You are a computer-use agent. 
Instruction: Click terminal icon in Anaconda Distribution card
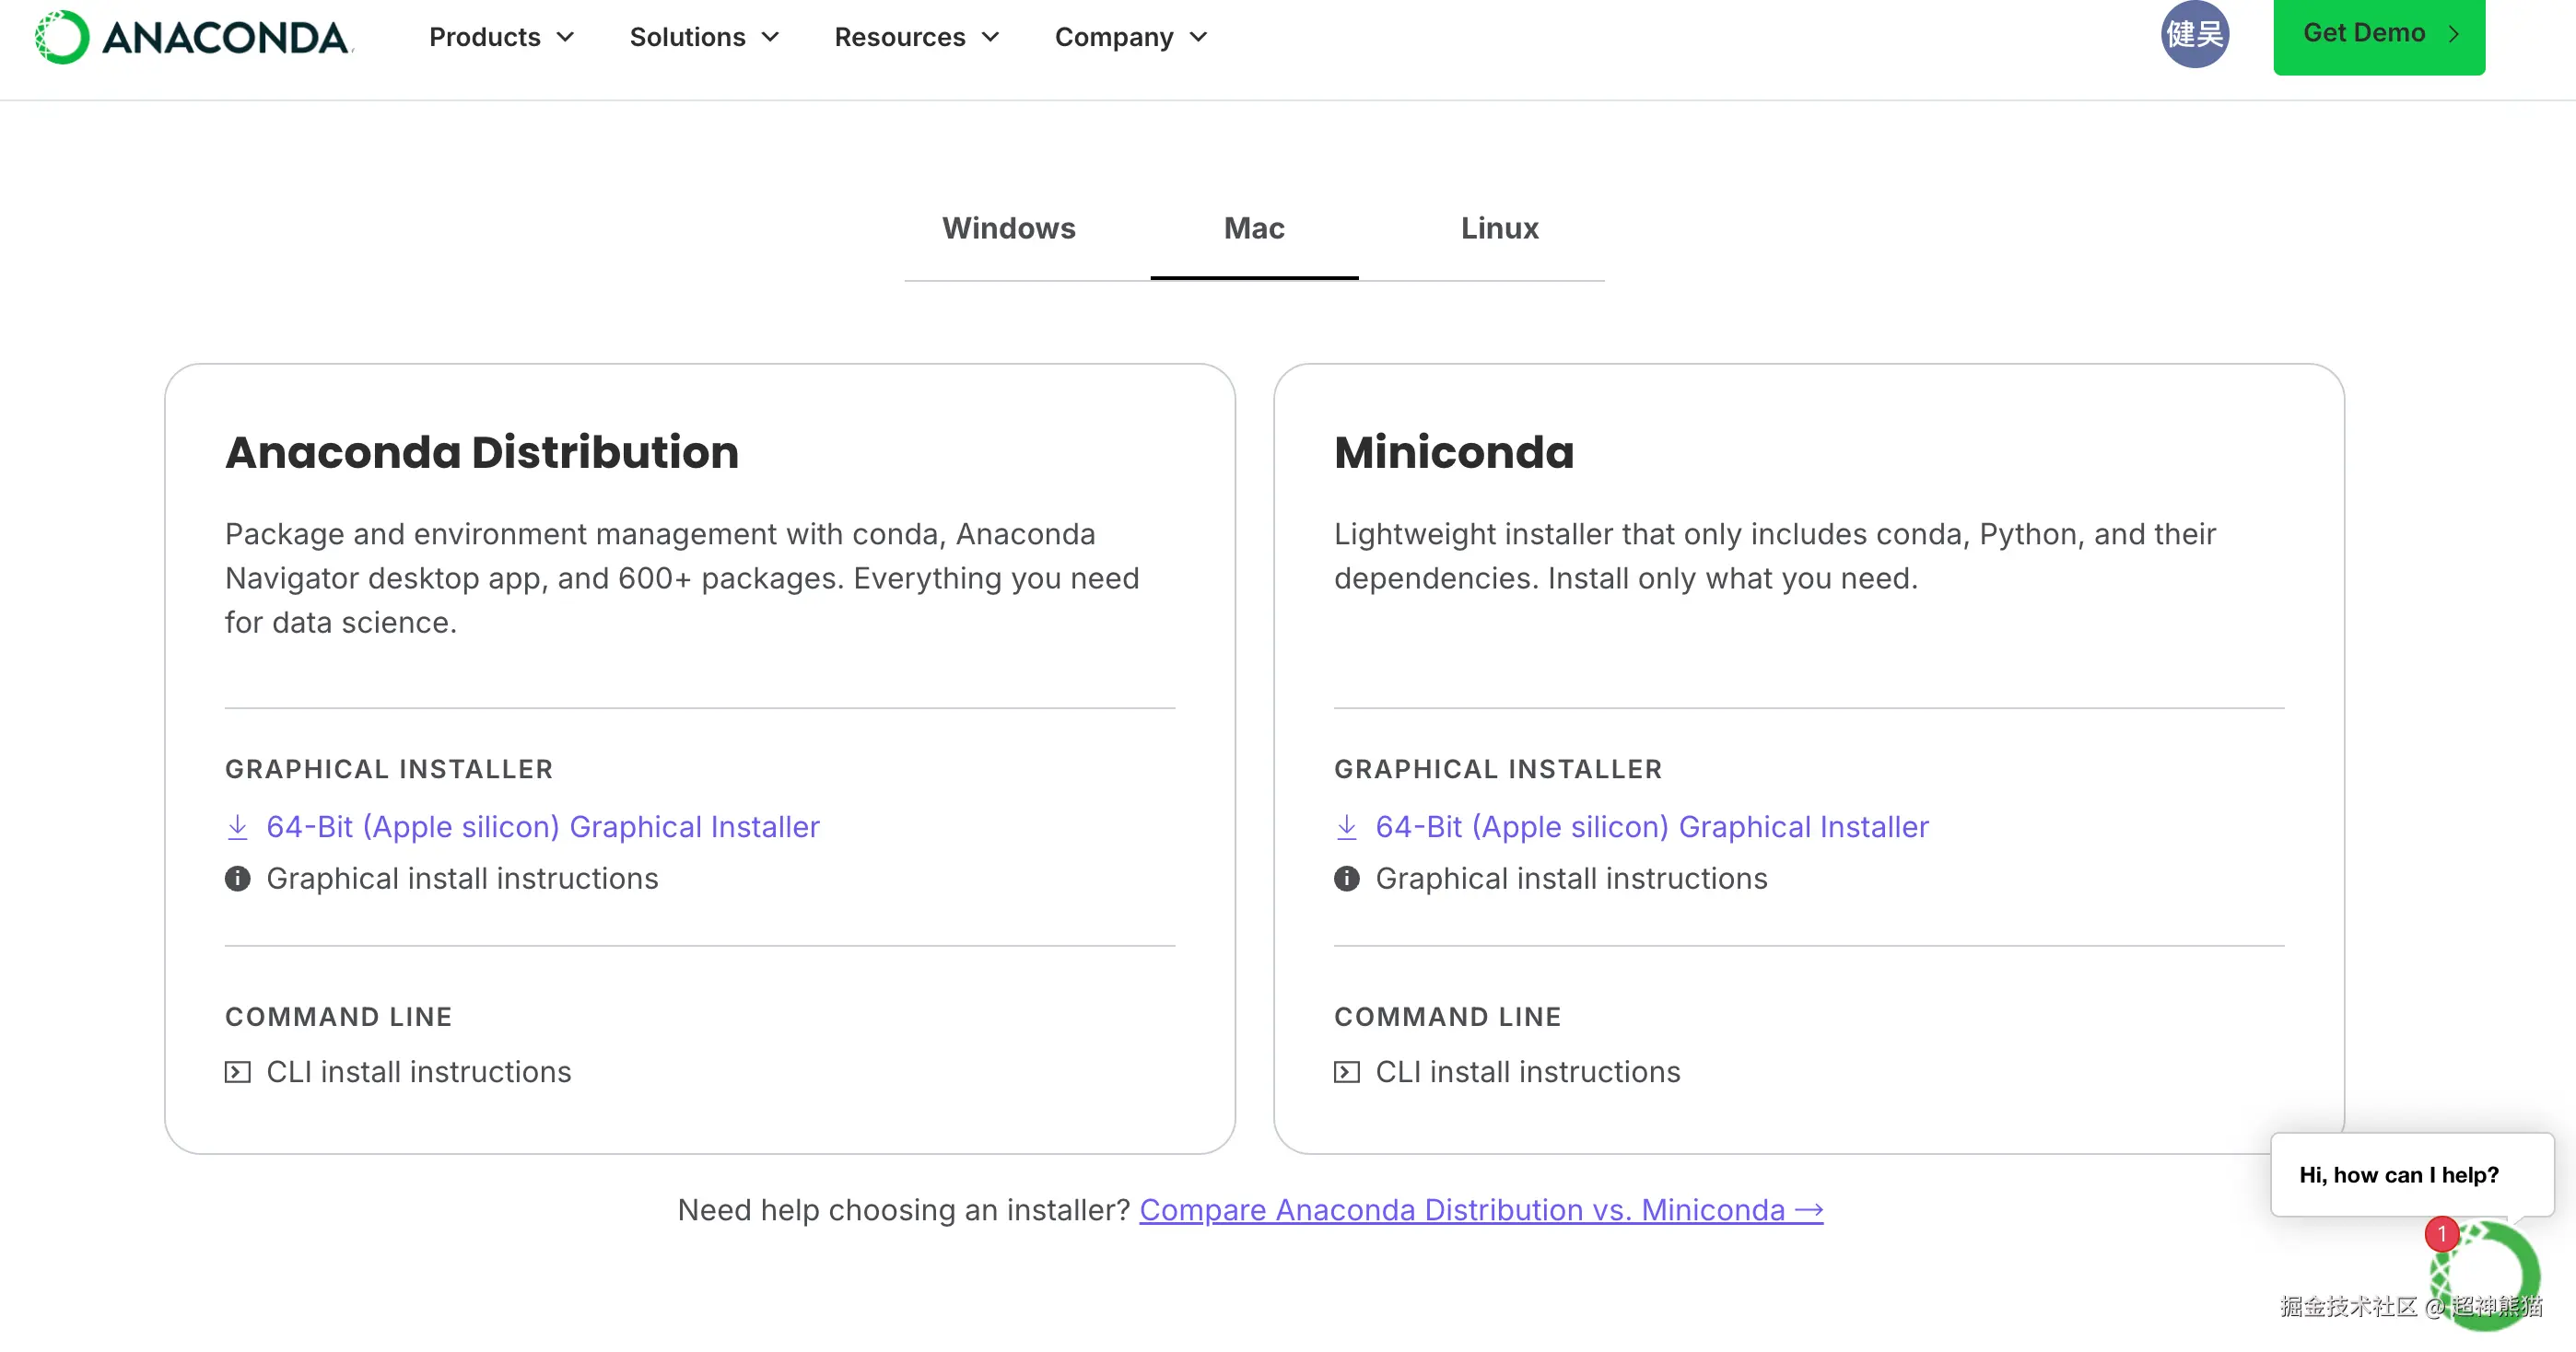[x=237, y=1072]
